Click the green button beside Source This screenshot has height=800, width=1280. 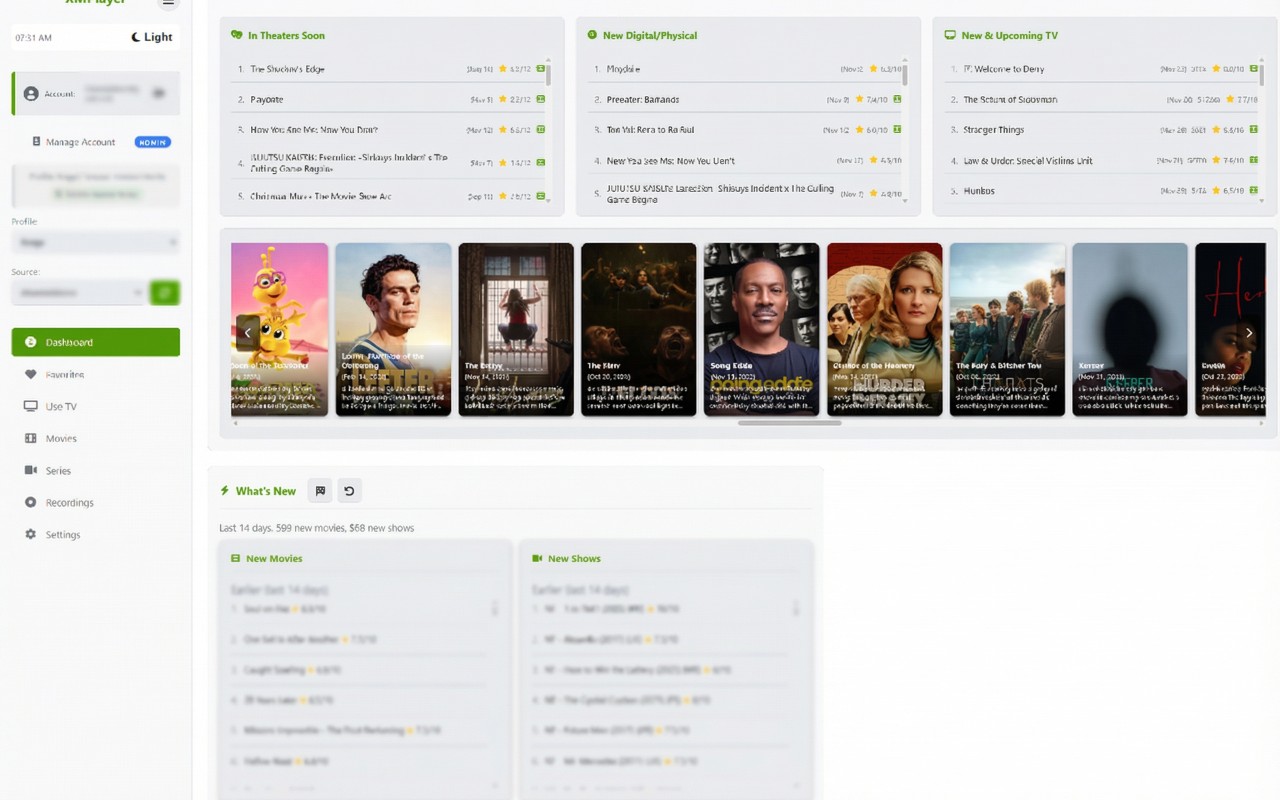point(165,292)
